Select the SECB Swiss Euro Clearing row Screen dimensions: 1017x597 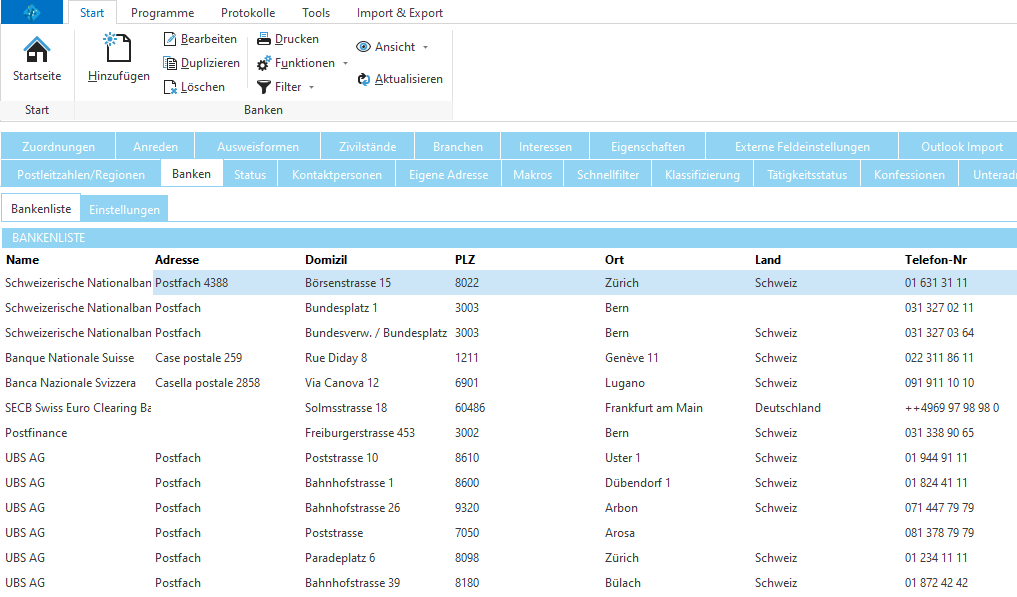click(78, 408)
